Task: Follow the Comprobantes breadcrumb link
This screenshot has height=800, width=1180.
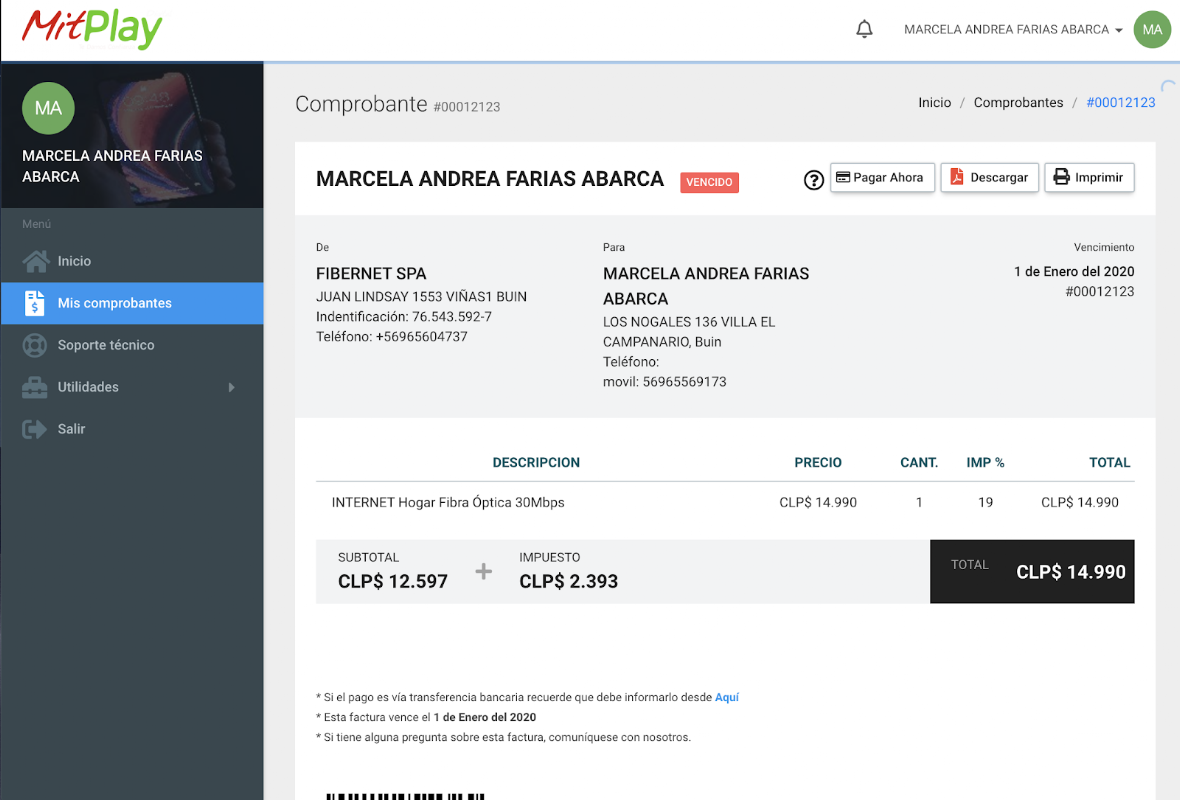Action: tap(1018, 102)
